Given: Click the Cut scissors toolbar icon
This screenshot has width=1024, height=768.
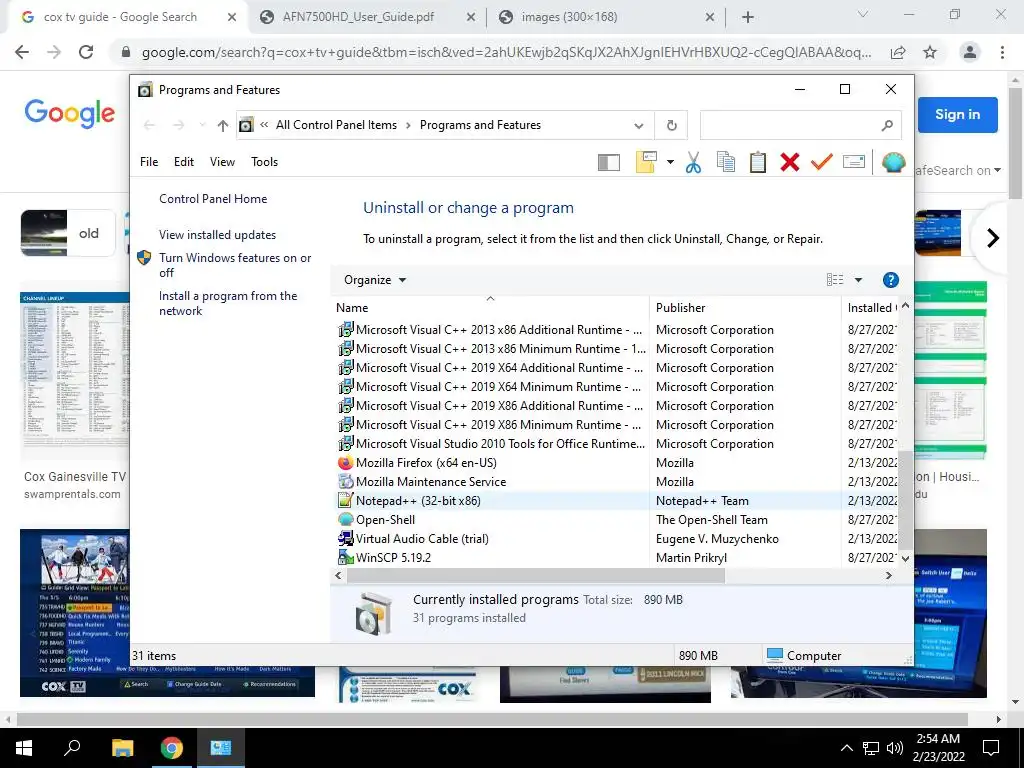Looking at the screenshot, I should 693,162.
